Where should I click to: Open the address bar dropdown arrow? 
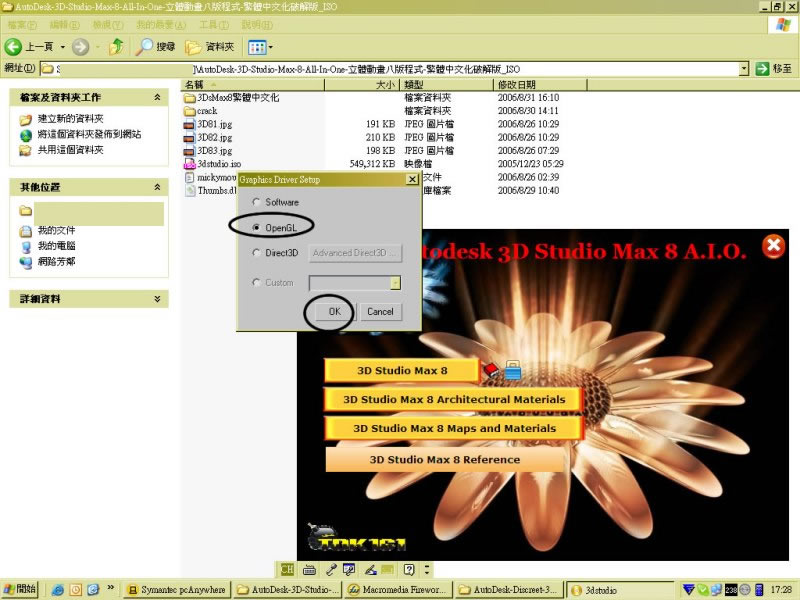click(x=744, y=68)
